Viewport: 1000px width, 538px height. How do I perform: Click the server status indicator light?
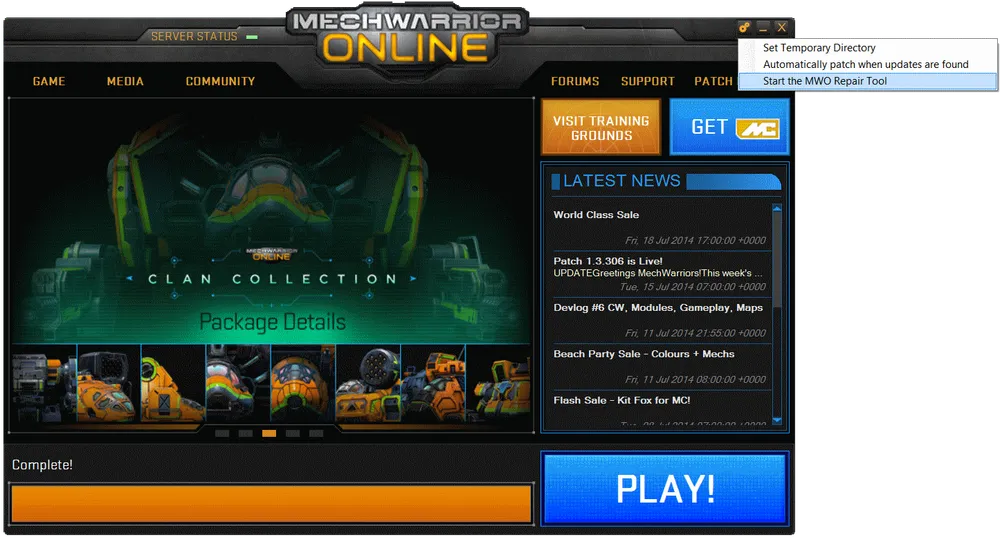tap(252, 37)
